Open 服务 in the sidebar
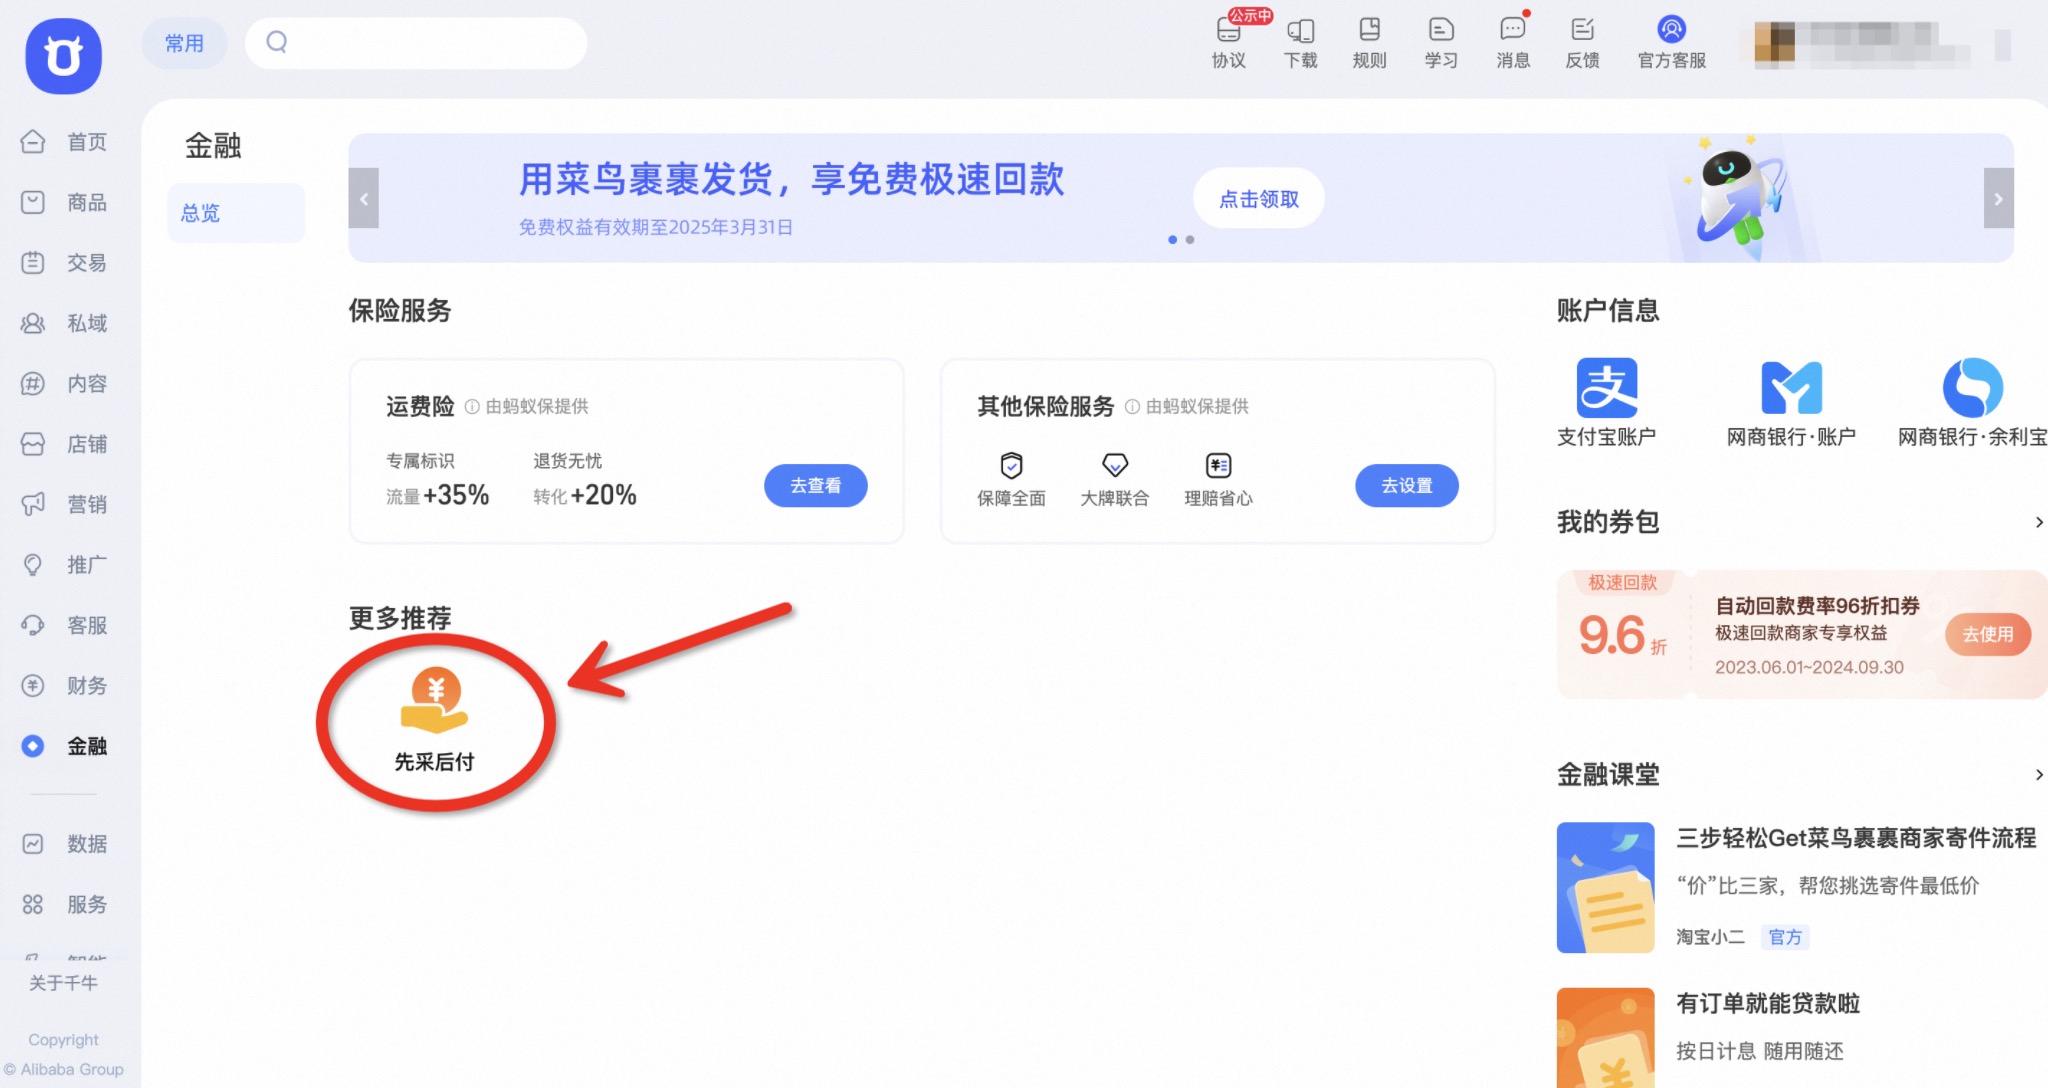 [65, 904]
